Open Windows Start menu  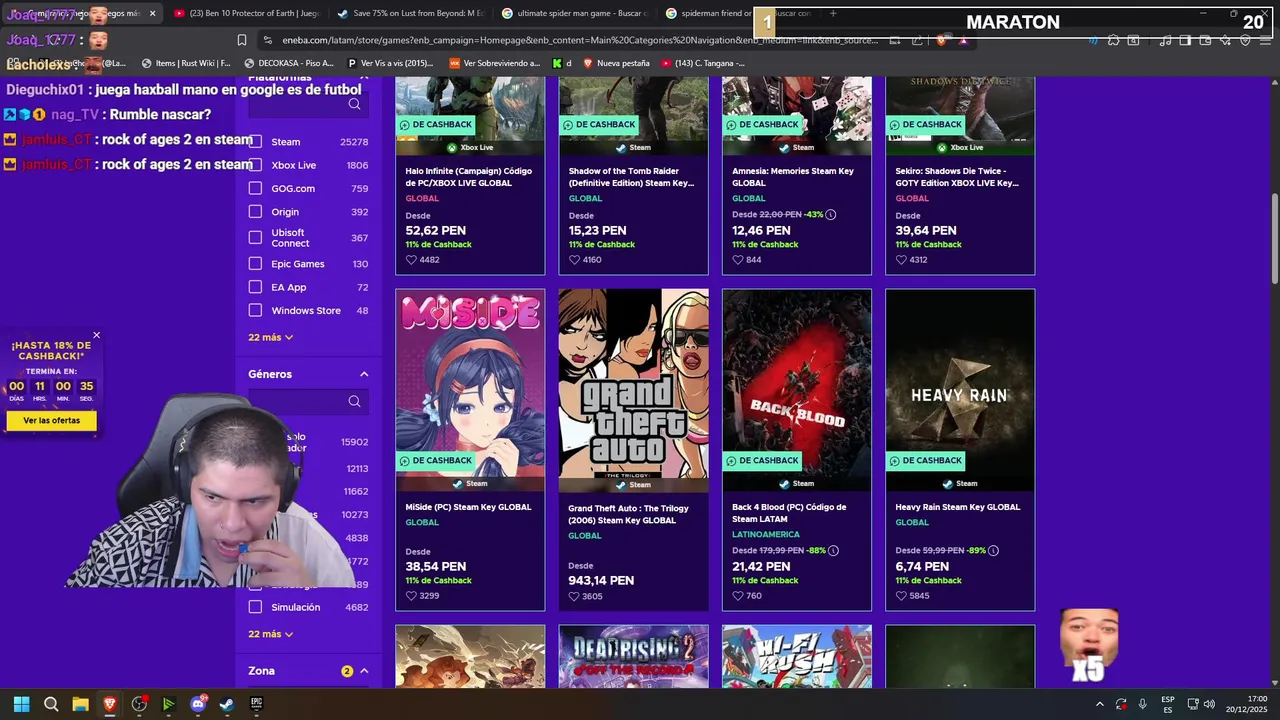click(x=22, y=704)
